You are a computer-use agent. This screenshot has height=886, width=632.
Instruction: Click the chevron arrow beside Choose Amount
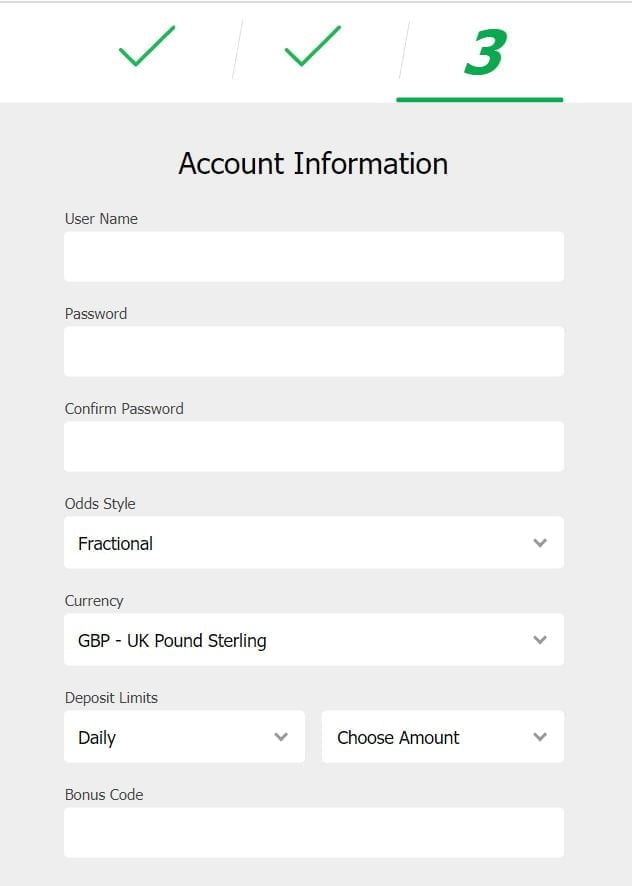coord(540,737)
